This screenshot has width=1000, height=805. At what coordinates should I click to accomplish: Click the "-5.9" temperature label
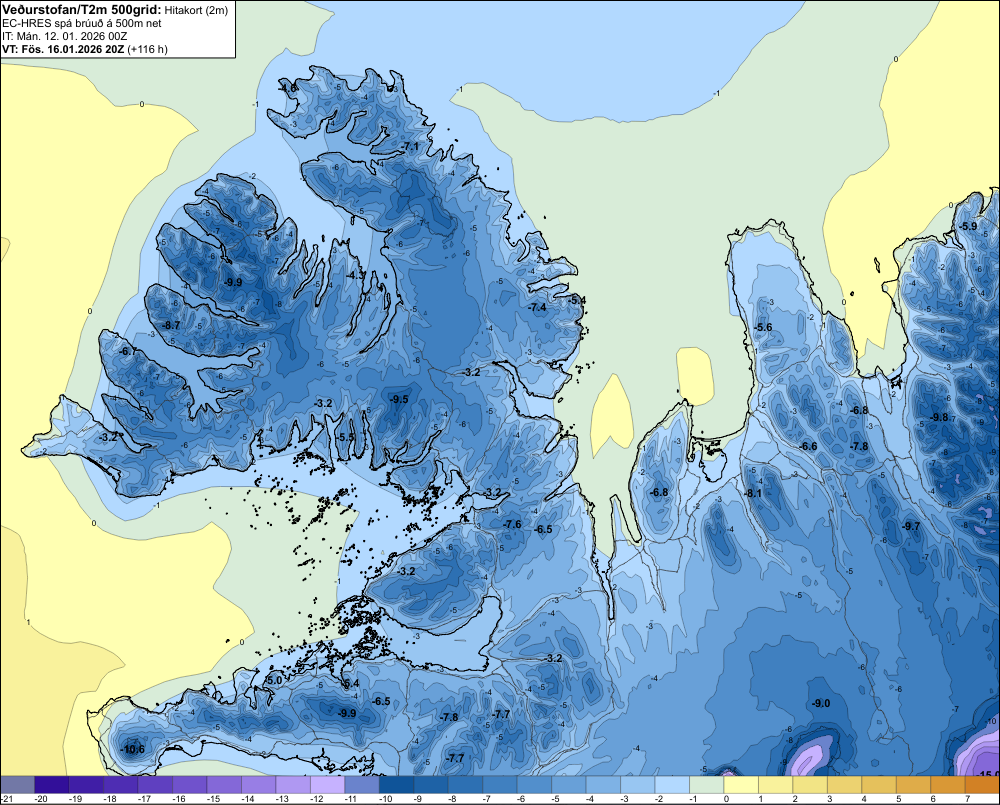pos(968,226)
